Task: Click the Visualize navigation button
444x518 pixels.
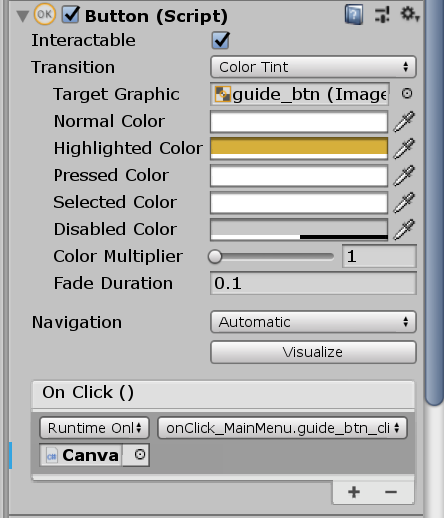Action: tap(313, 352)
